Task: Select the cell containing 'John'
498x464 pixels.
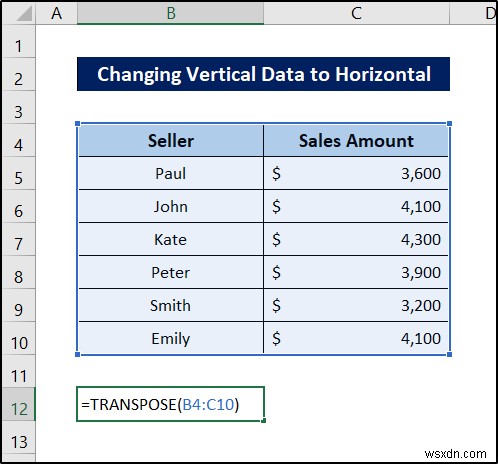Action: [171, 206]
